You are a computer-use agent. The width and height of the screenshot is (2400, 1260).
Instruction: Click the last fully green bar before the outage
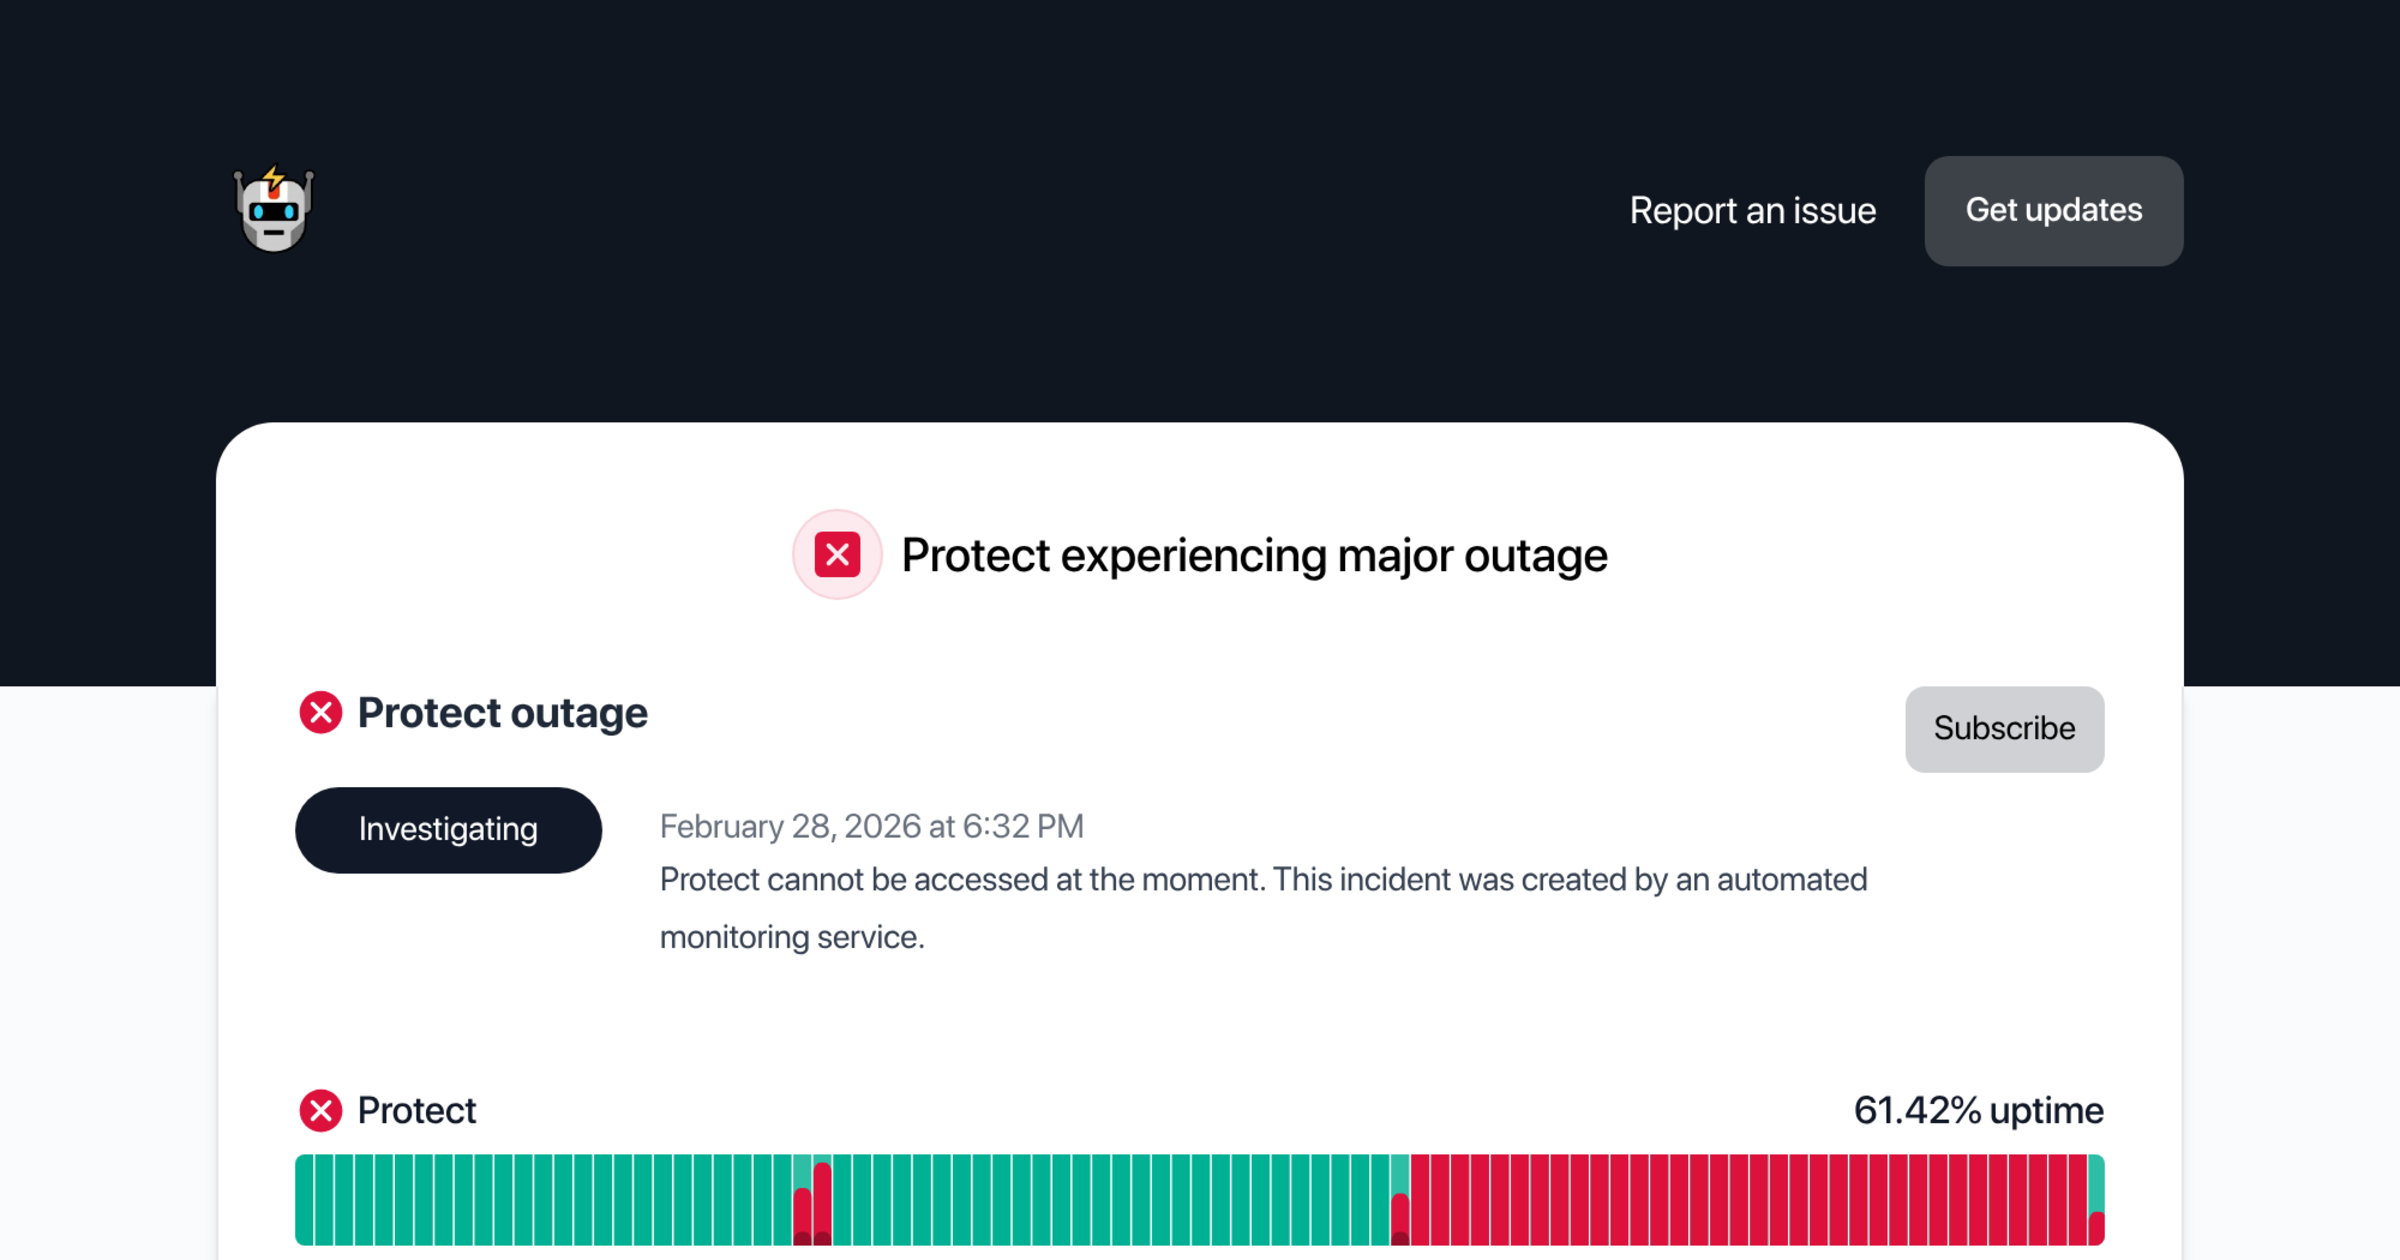tap(1380, 1200)
